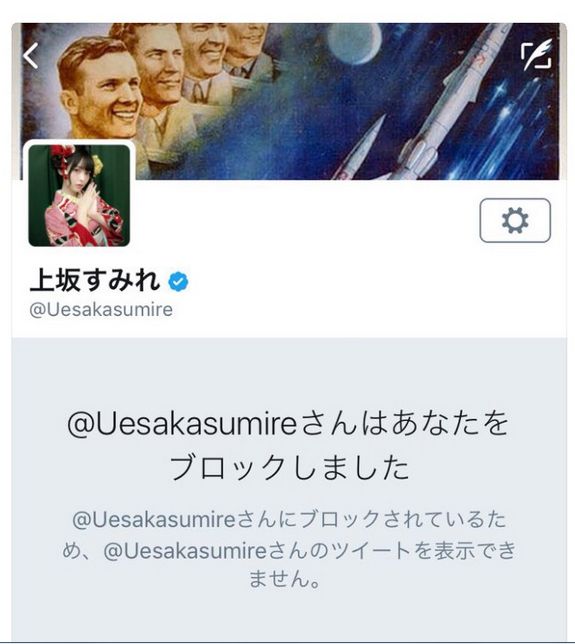The width and height of the screenshot is (575, 644).
Task: Click the ません。 text at the message end
Action: 285,578
